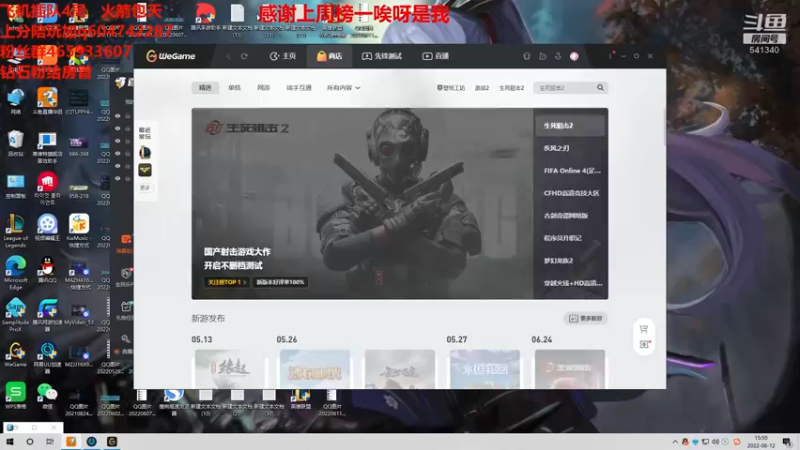Open the 05.27 game thumbnail

(x=485, y=369)
